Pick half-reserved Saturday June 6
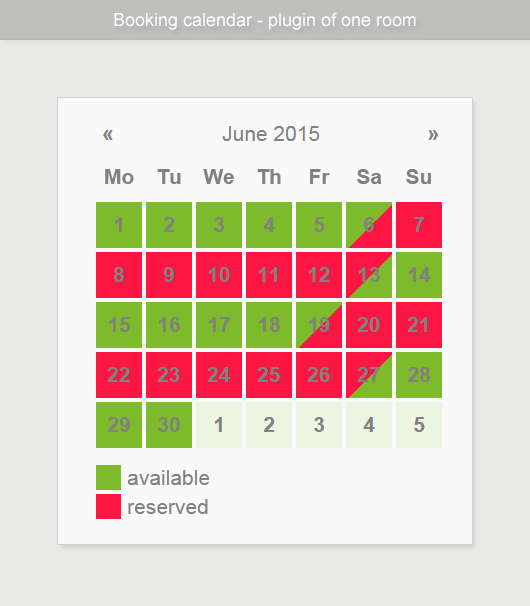 point(369,225)
